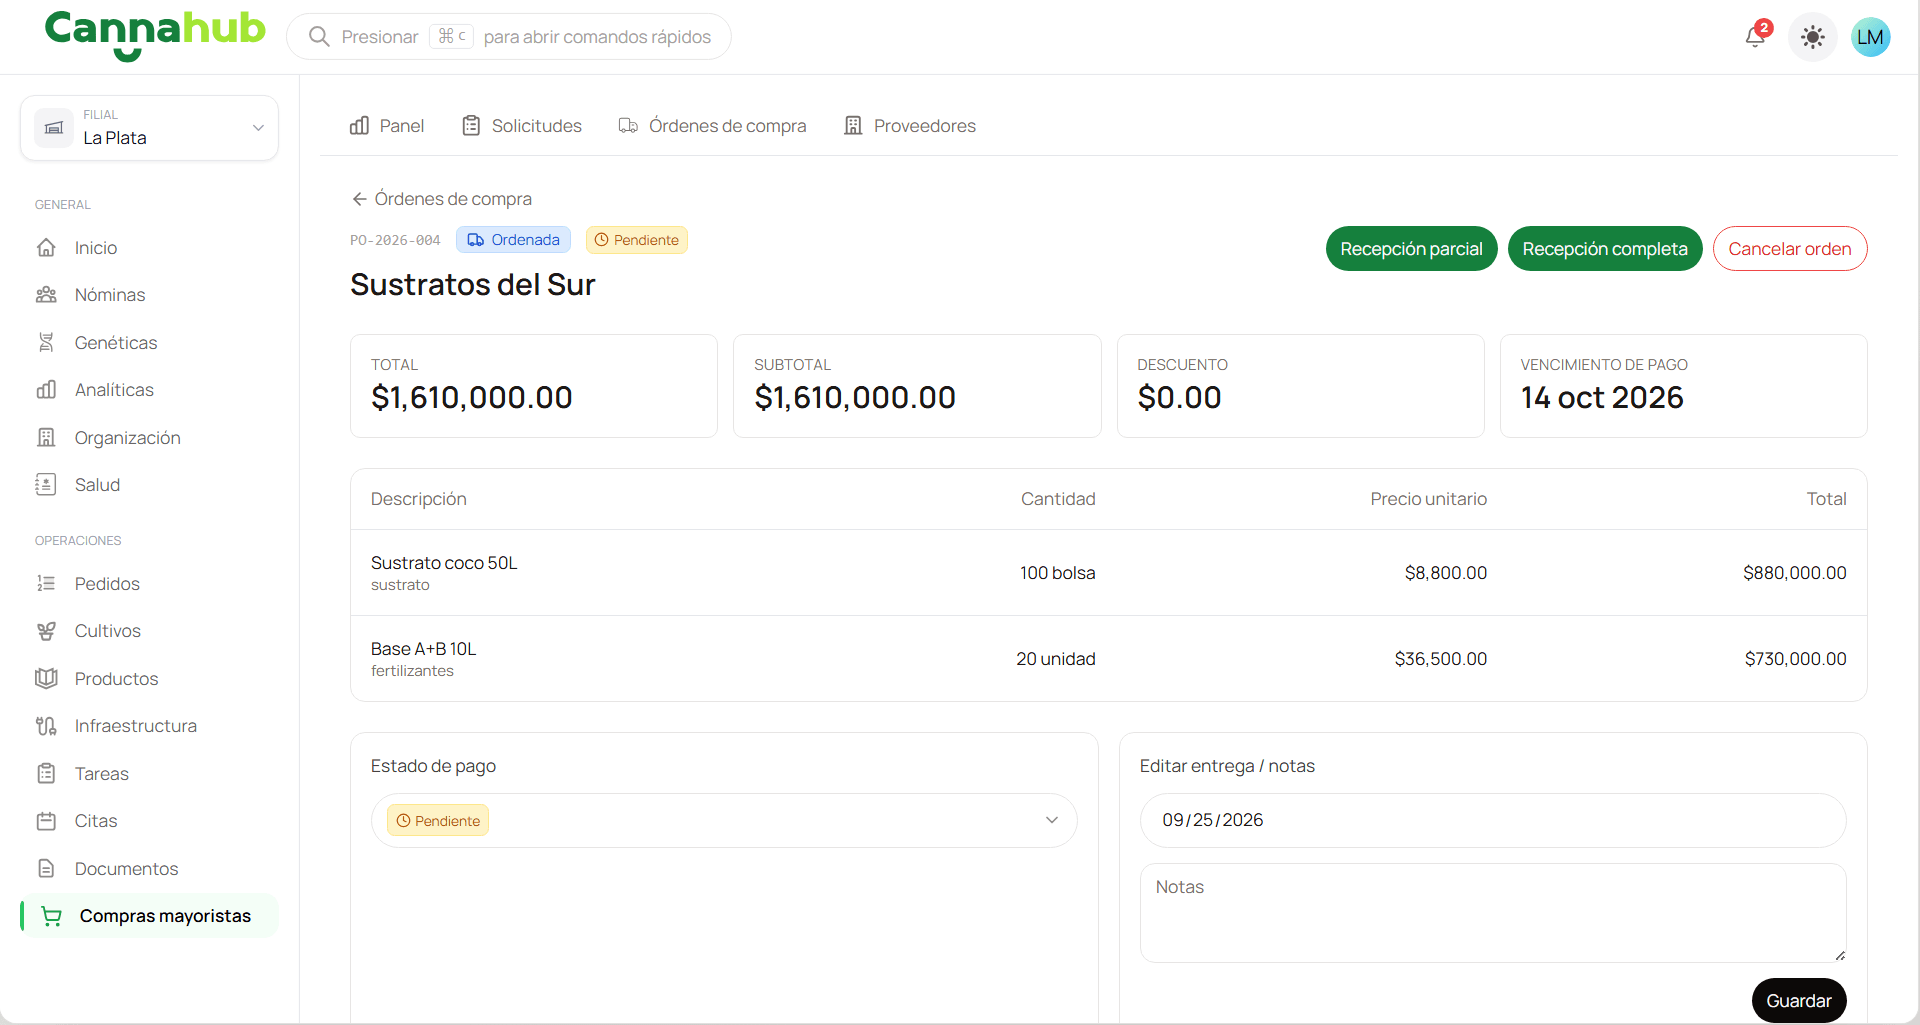Switch to the Panel tab

point(387,126)
